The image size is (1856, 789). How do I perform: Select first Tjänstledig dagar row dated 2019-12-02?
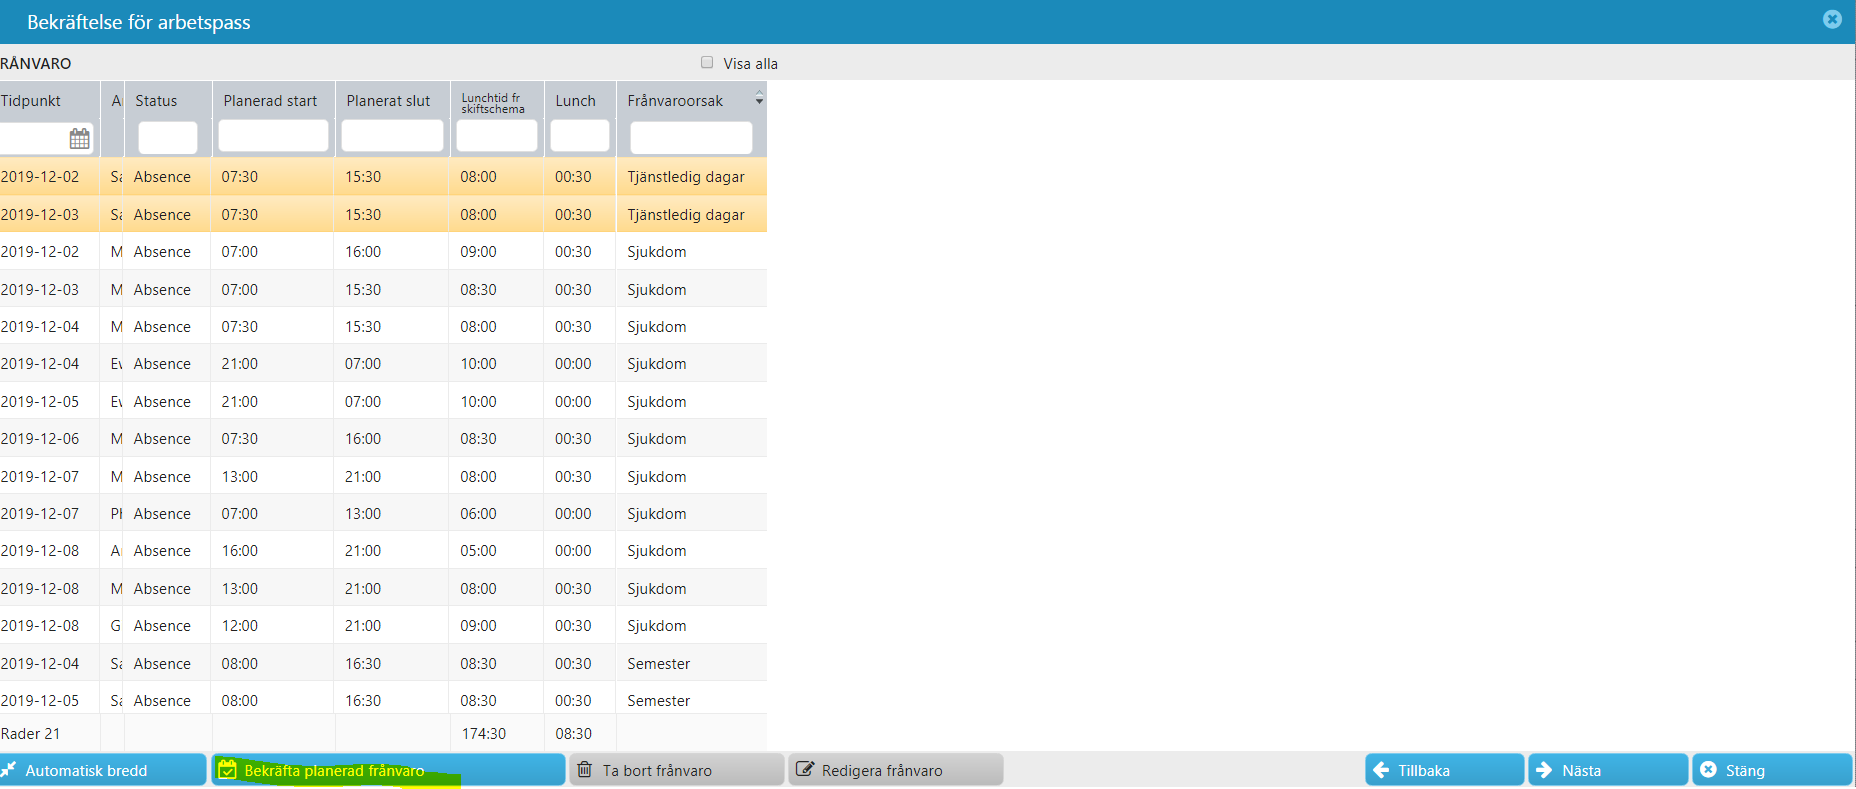click(383, 177)
